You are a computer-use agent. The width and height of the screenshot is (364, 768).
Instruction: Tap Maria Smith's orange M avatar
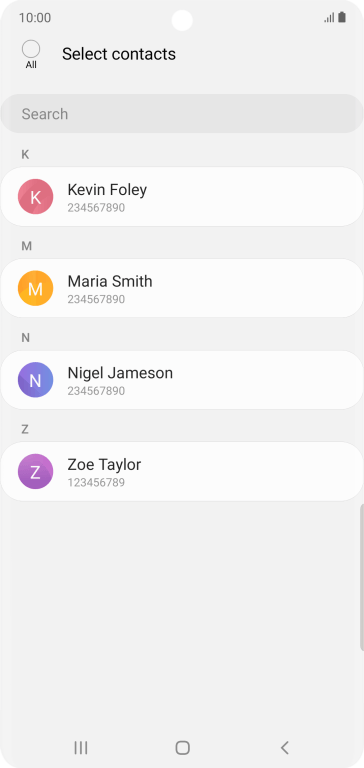[35, 288]
